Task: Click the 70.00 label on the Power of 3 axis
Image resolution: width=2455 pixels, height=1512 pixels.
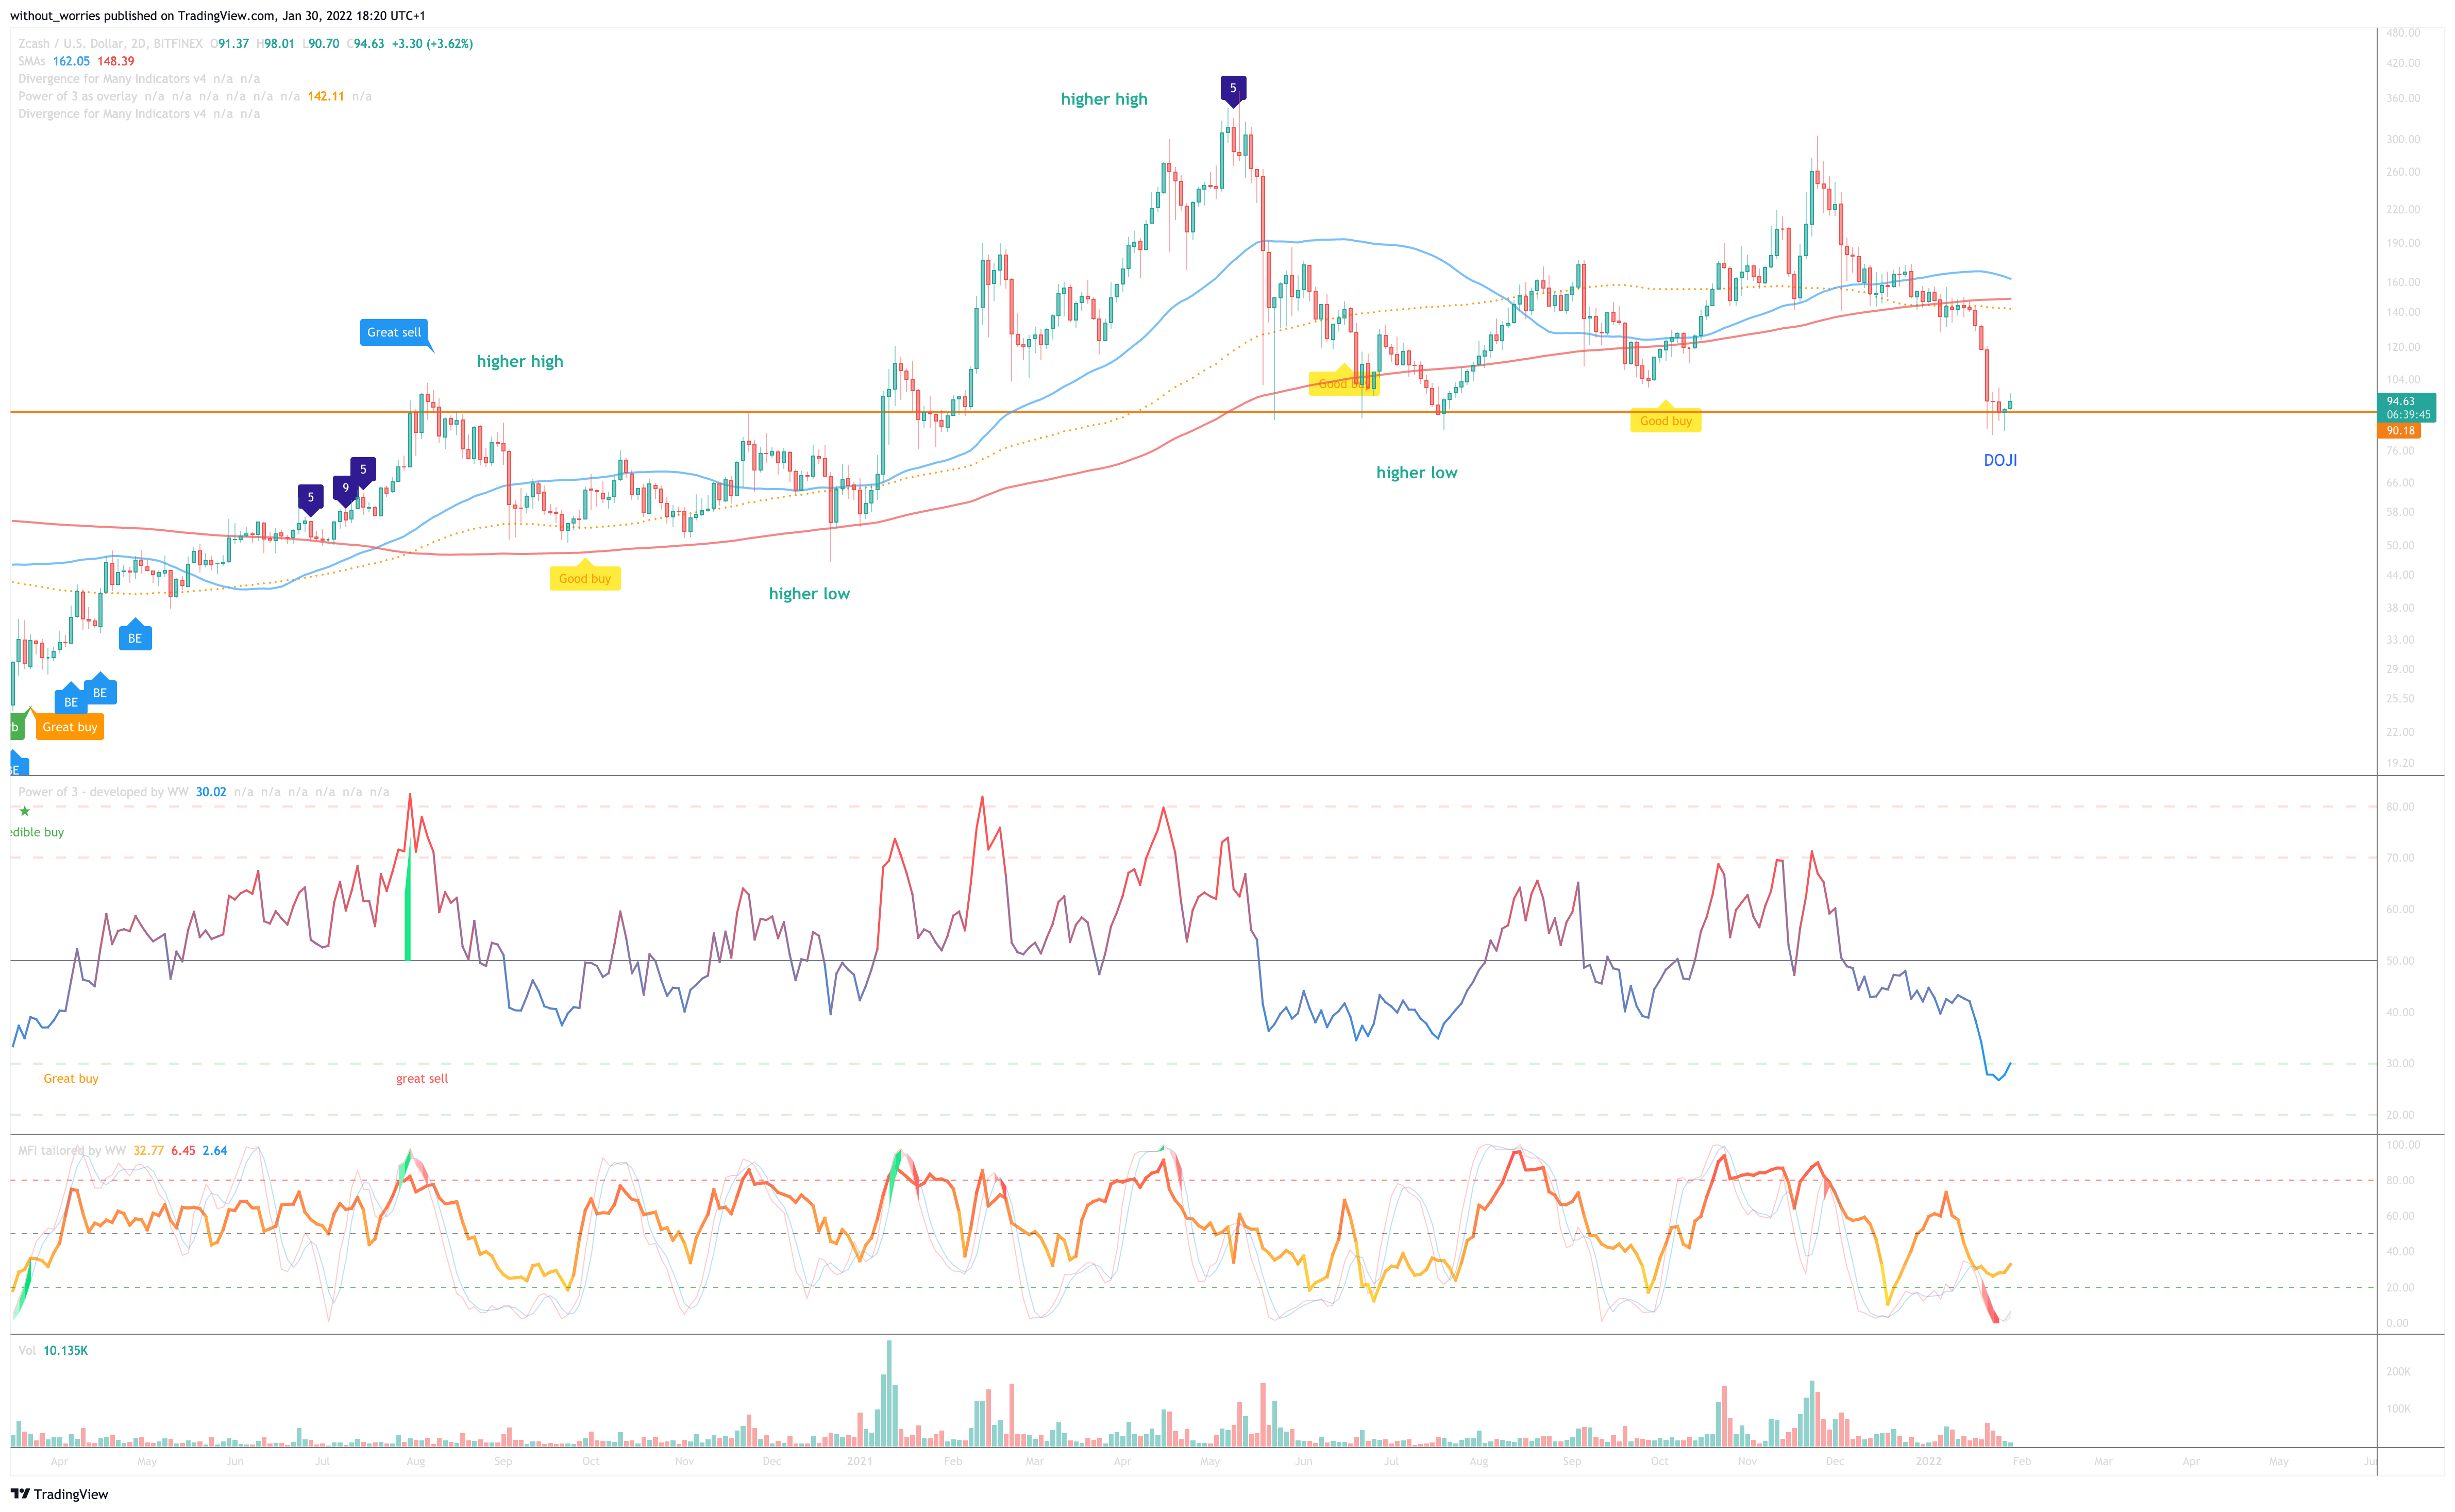Action: [2400, 858]
